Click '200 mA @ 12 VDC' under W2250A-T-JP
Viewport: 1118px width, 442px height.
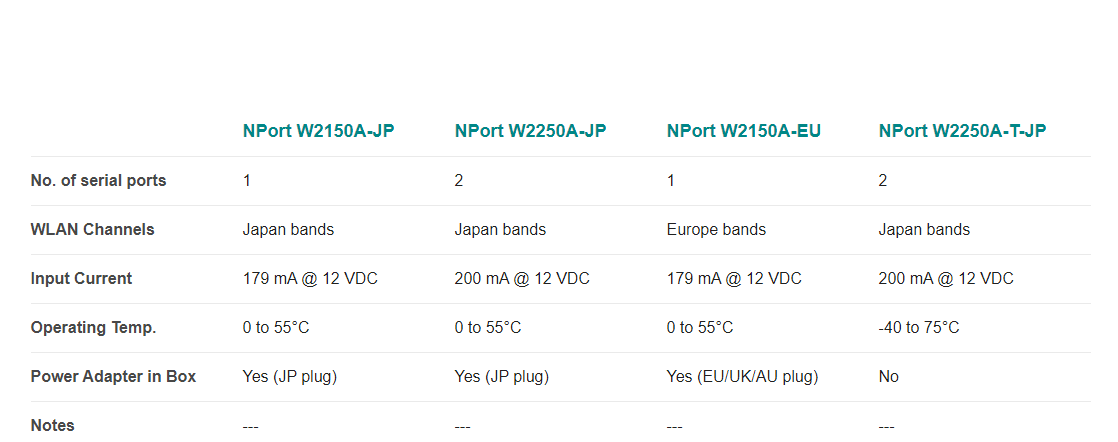tap(945, 278)
